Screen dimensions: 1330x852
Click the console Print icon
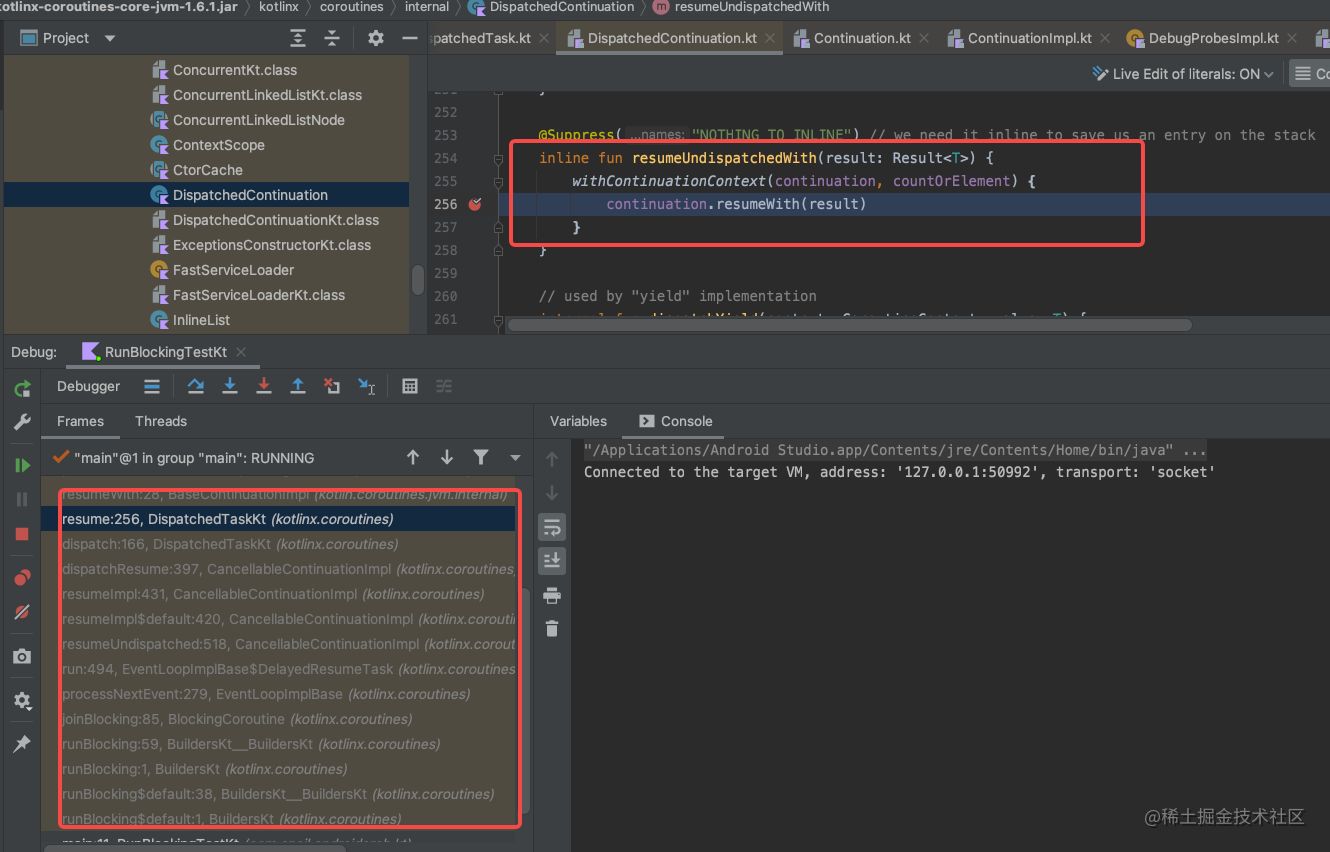[551, 595]
